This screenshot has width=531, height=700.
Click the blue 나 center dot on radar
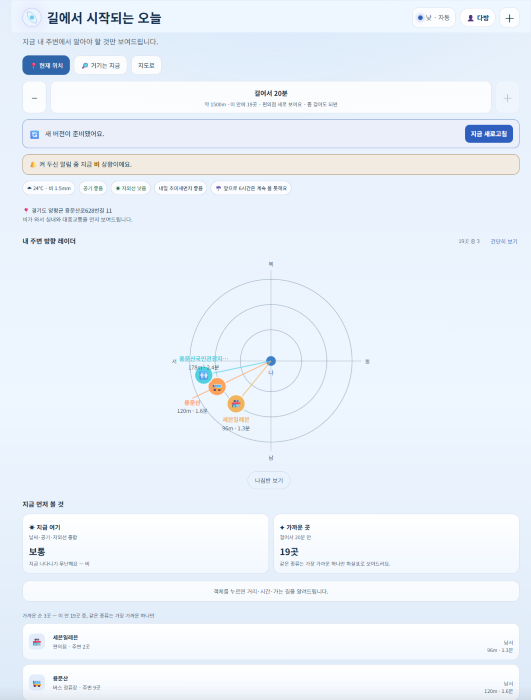click(x=271, y=361)
